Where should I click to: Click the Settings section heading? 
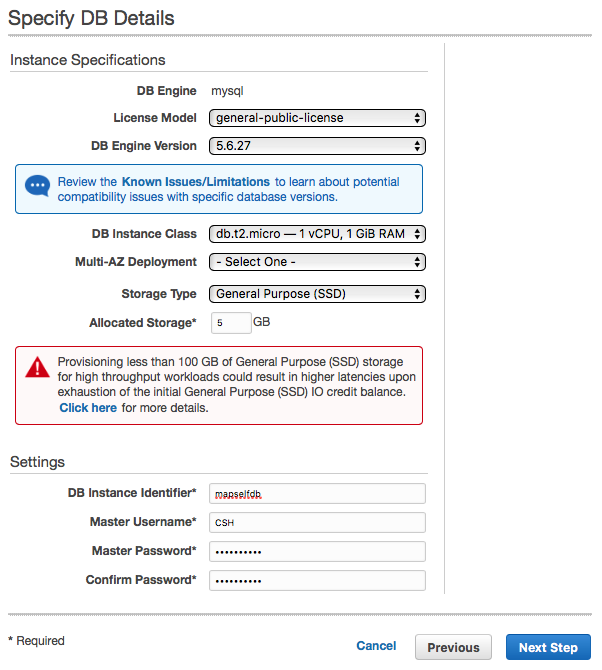pyautogui.click(x=38, y=462)
